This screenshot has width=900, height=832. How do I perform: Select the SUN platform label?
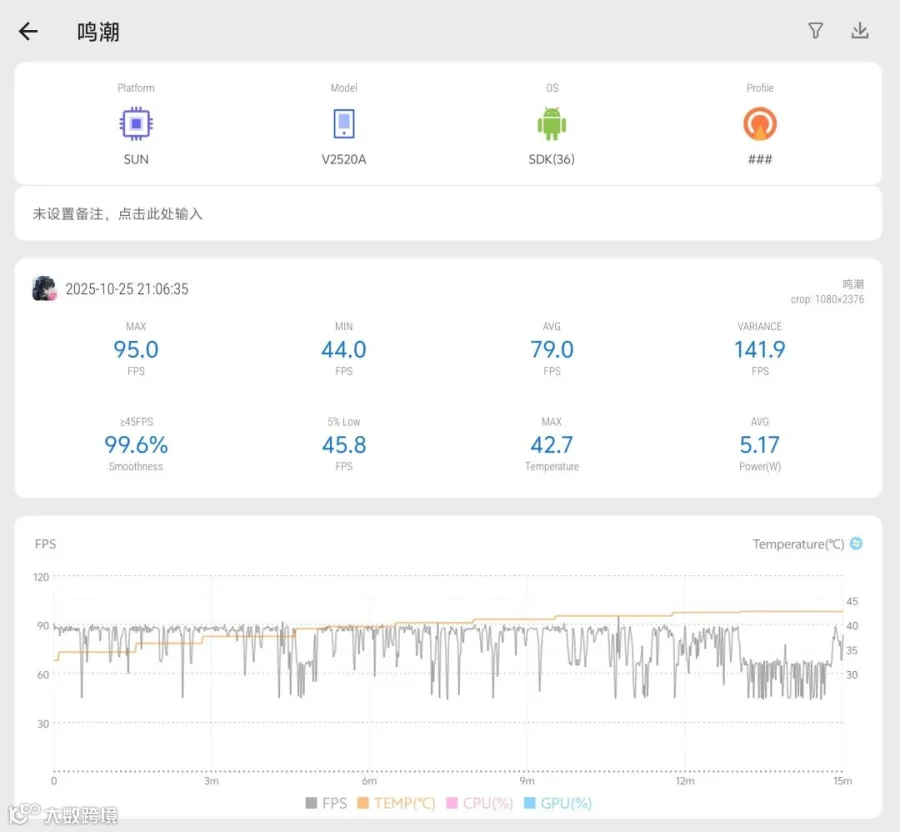pos(136,159)
